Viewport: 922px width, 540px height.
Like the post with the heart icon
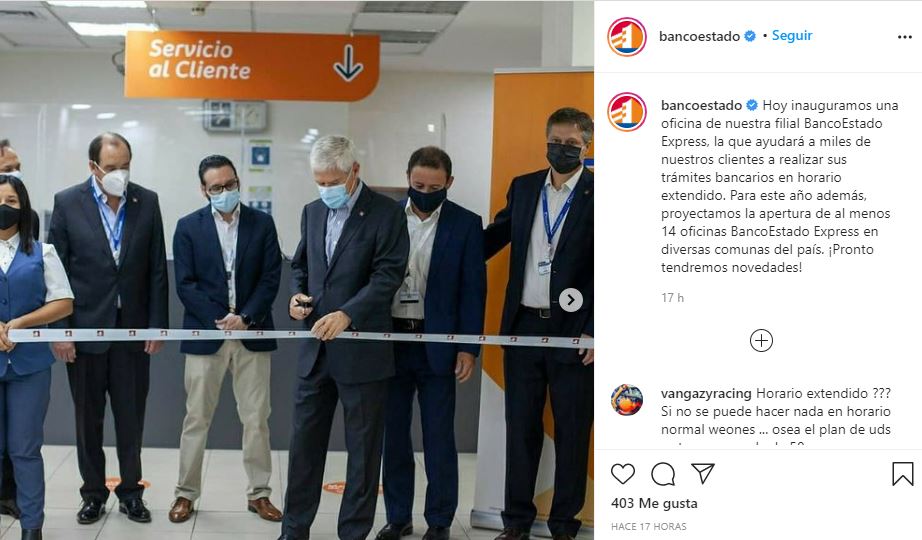[x=623, y=474]
